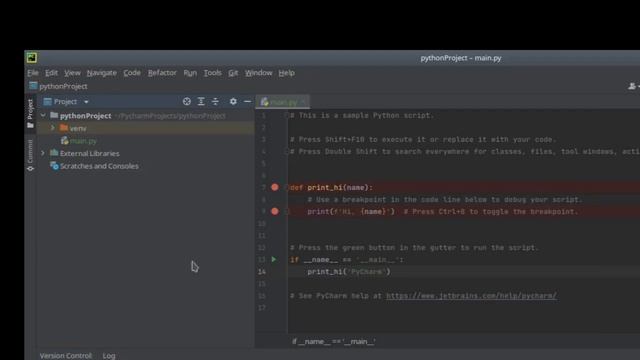Click line number 14 in gutter
640x360 pixels.
(262, 272)
